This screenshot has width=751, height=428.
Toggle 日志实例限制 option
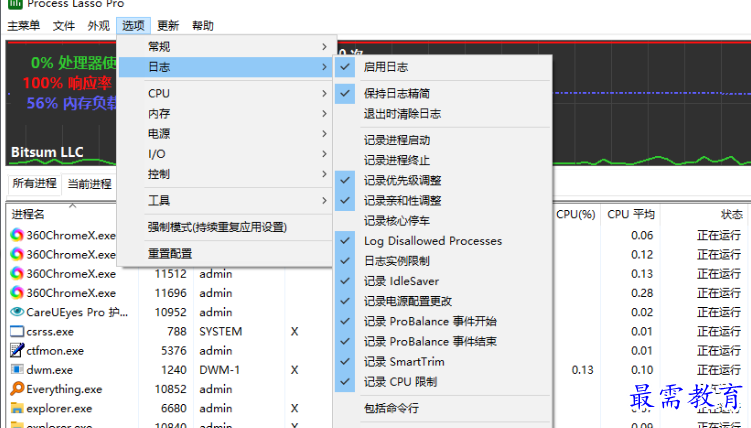click(x=443, y=261)
